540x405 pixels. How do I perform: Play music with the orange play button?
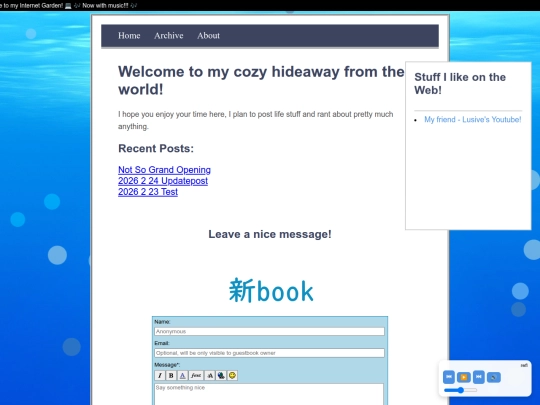(464, 377)
